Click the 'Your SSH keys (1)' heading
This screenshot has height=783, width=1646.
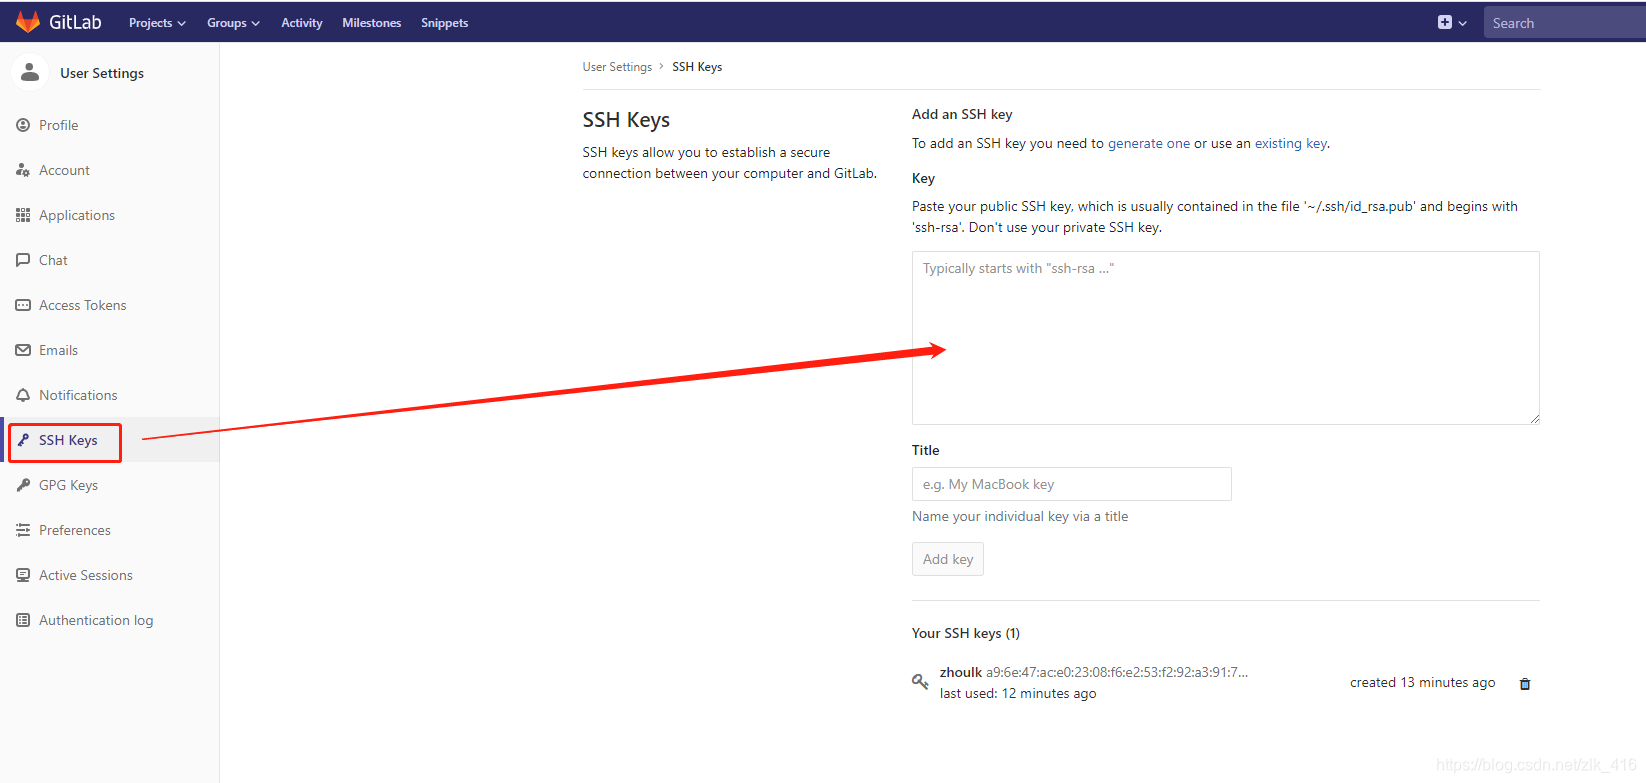[x=966, y=634]
